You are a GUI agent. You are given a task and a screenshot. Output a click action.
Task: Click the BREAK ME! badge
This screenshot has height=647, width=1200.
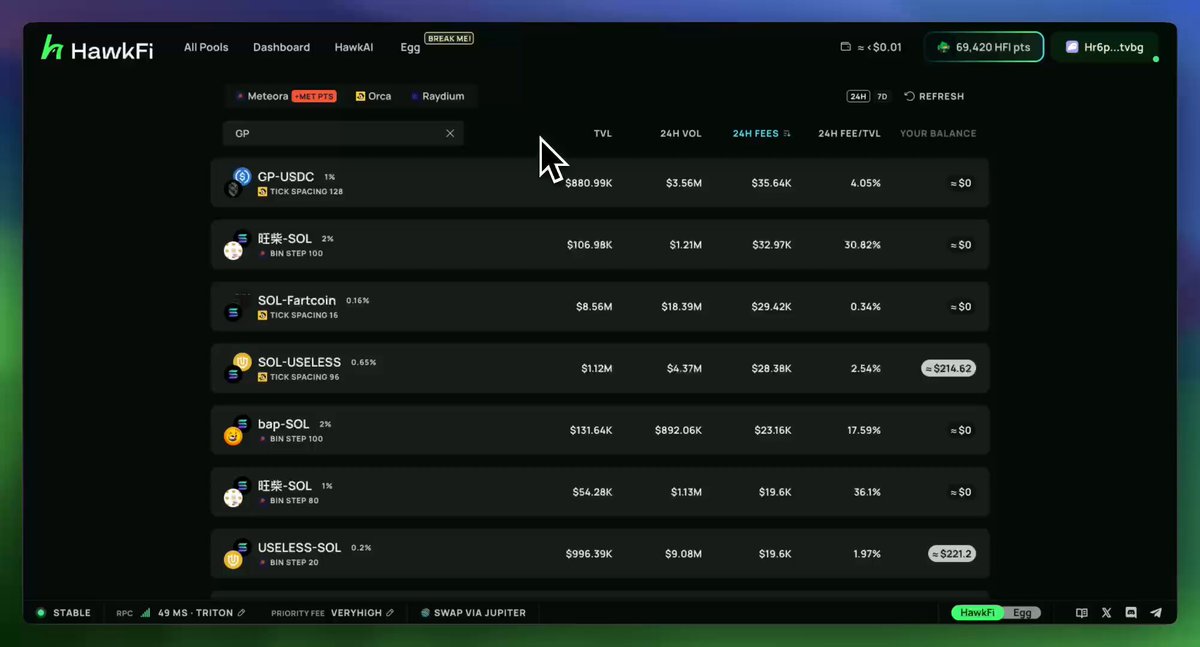[x=449, y=38]
